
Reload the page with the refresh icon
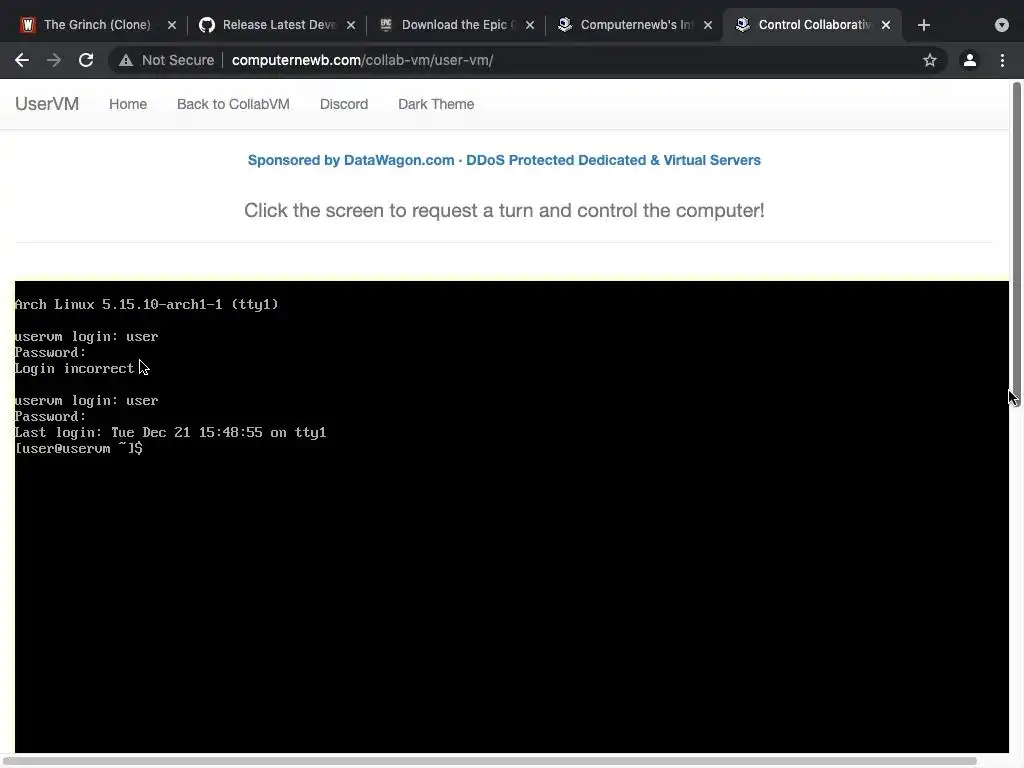[86, 60]
